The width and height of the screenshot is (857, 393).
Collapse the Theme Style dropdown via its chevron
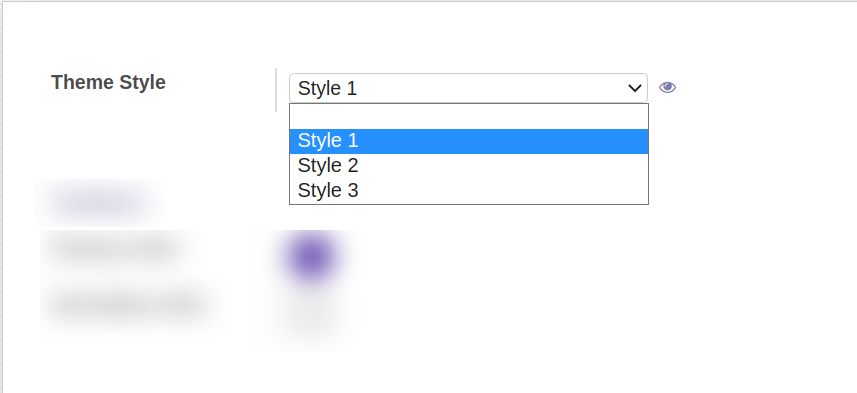(635, 88)
